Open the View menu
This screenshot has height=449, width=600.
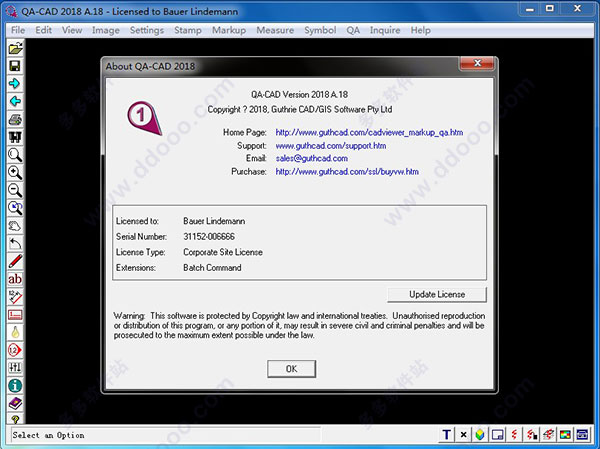[x=72, y=30]
